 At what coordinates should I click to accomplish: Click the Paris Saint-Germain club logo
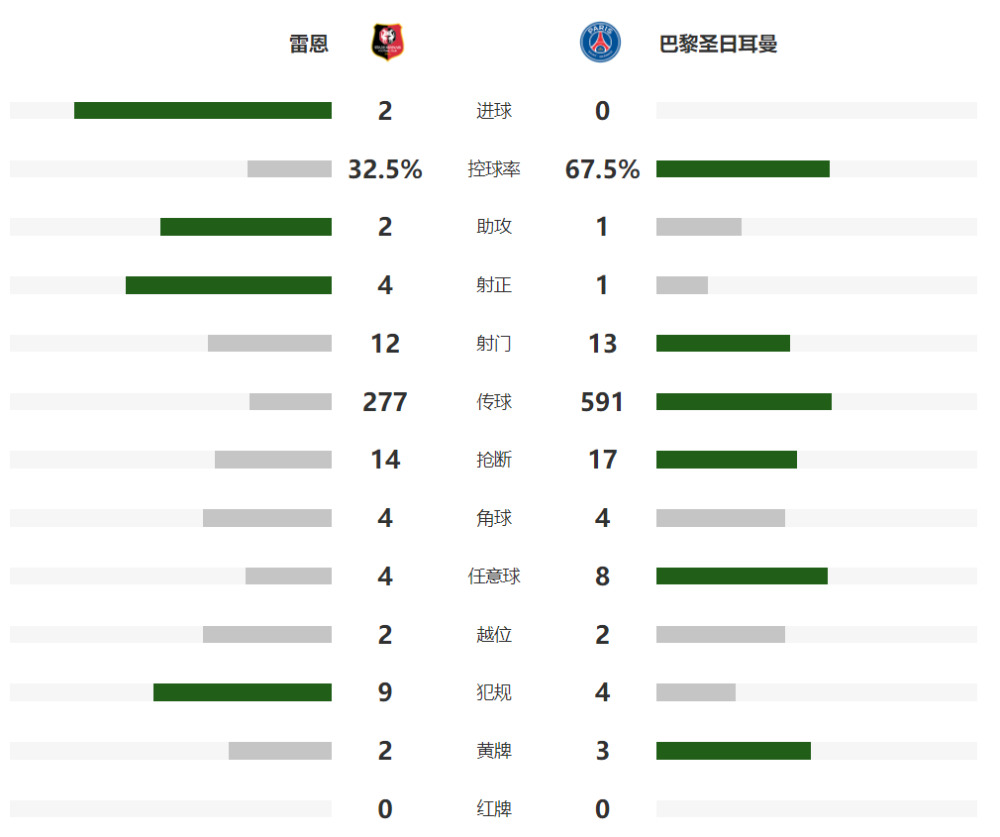pyautogui.click(x=600, y=43)
